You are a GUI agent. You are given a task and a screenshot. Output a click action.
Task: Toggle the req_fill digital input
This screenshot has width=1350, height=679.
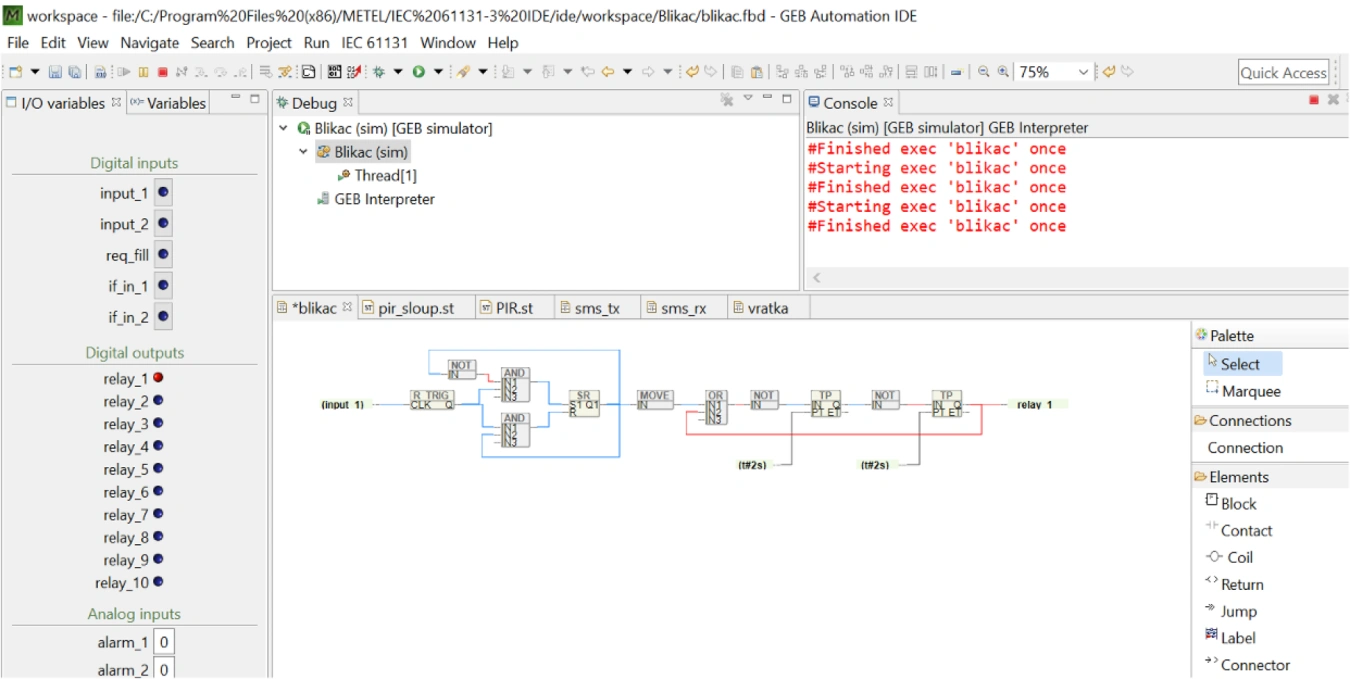pos(163,255)
